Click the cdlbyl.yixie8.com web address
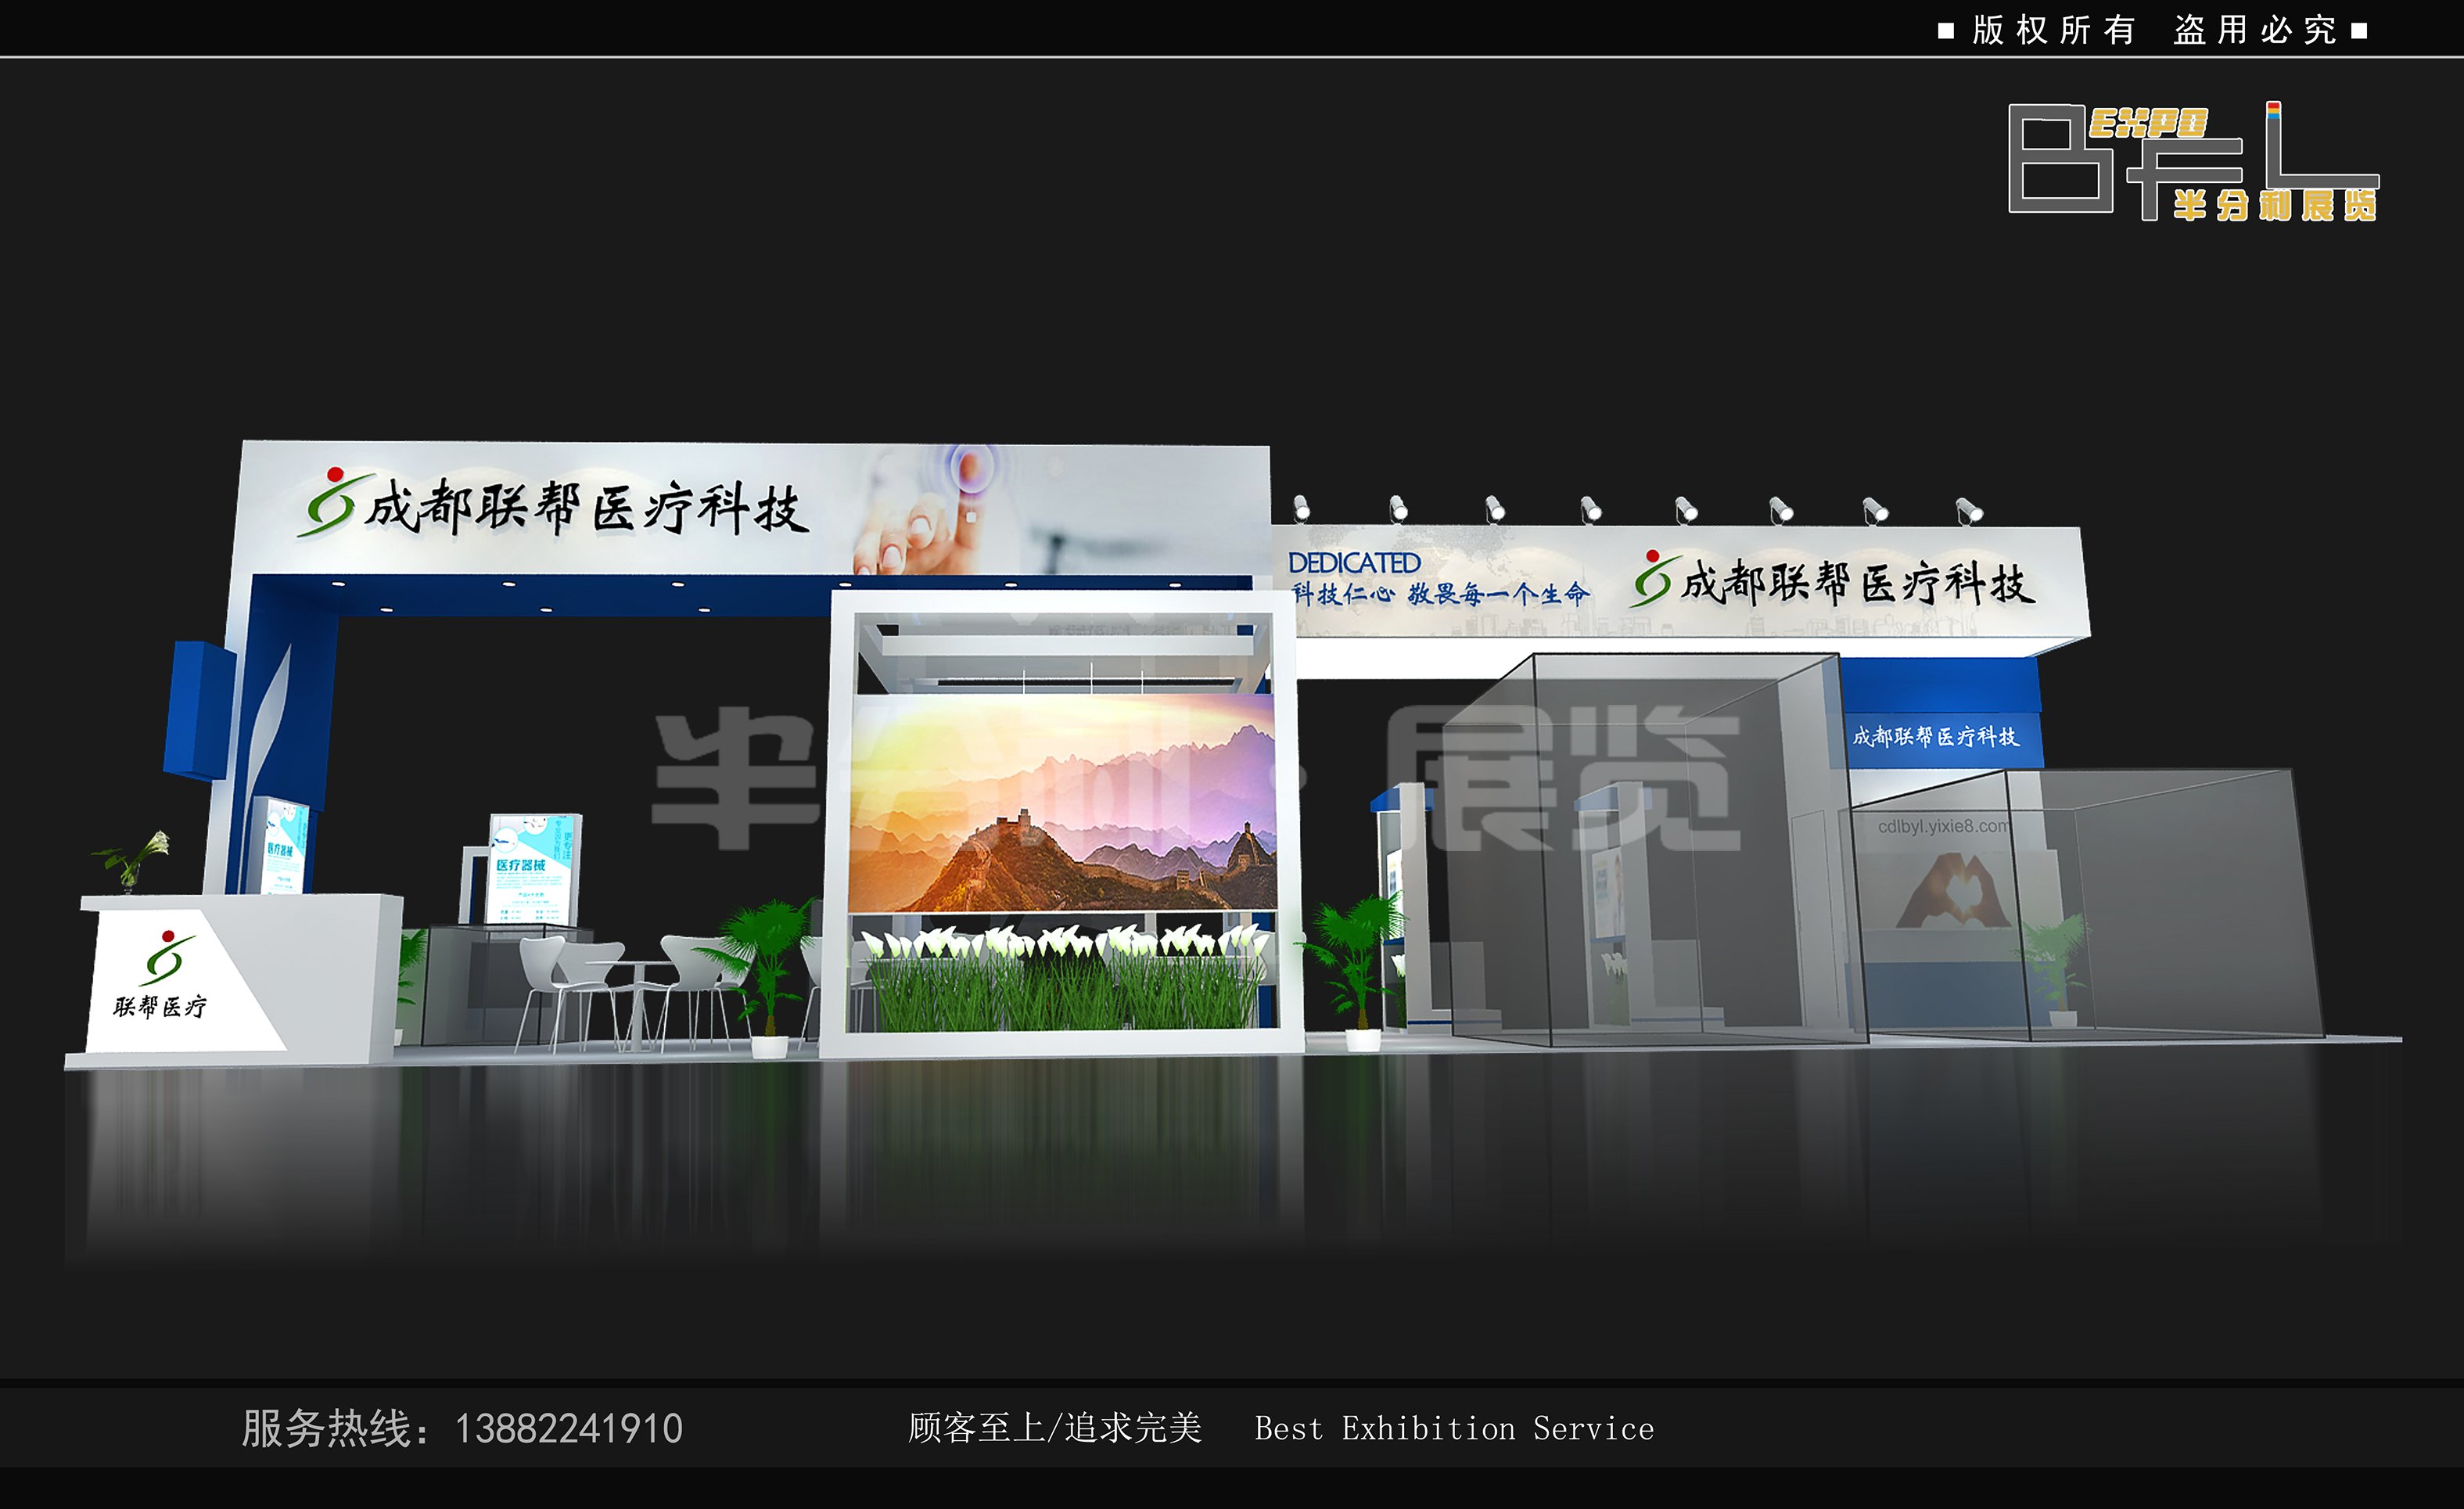The image size is (2464, 1509). [x=1943, y=826]
